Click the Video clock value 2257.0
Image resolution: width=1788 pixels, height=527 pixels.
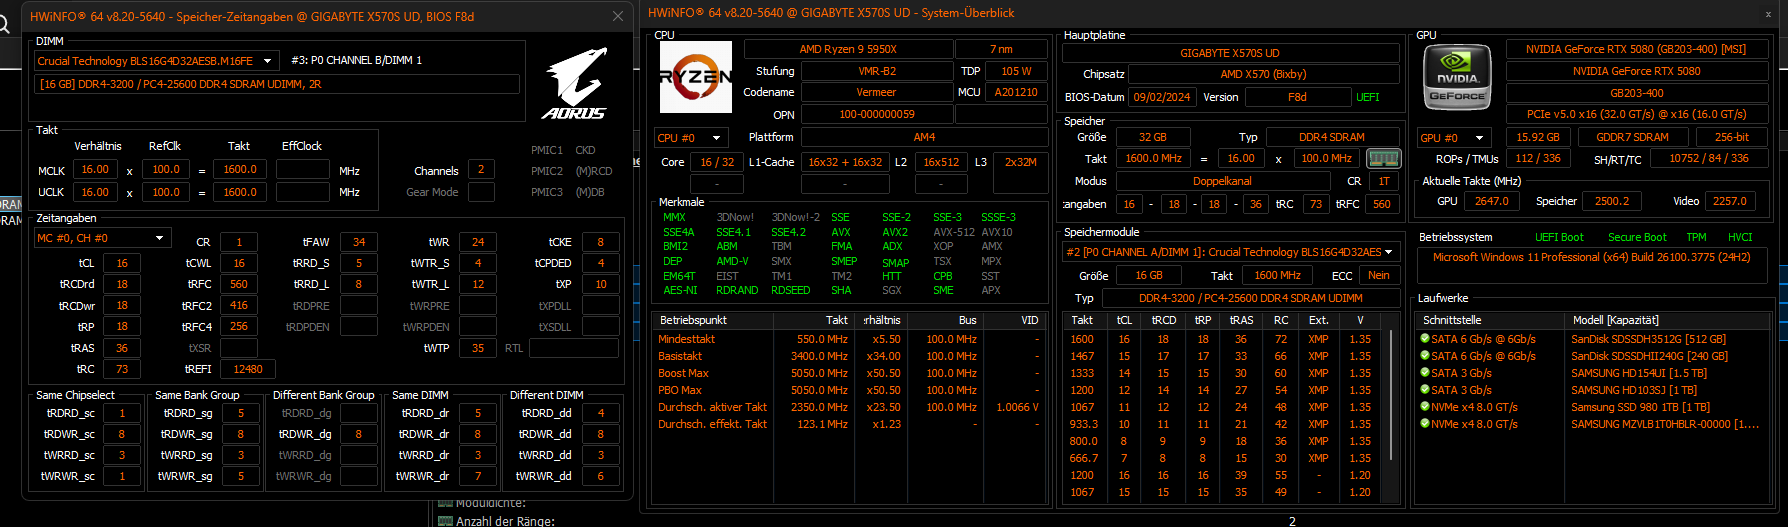coord(1729,201)
